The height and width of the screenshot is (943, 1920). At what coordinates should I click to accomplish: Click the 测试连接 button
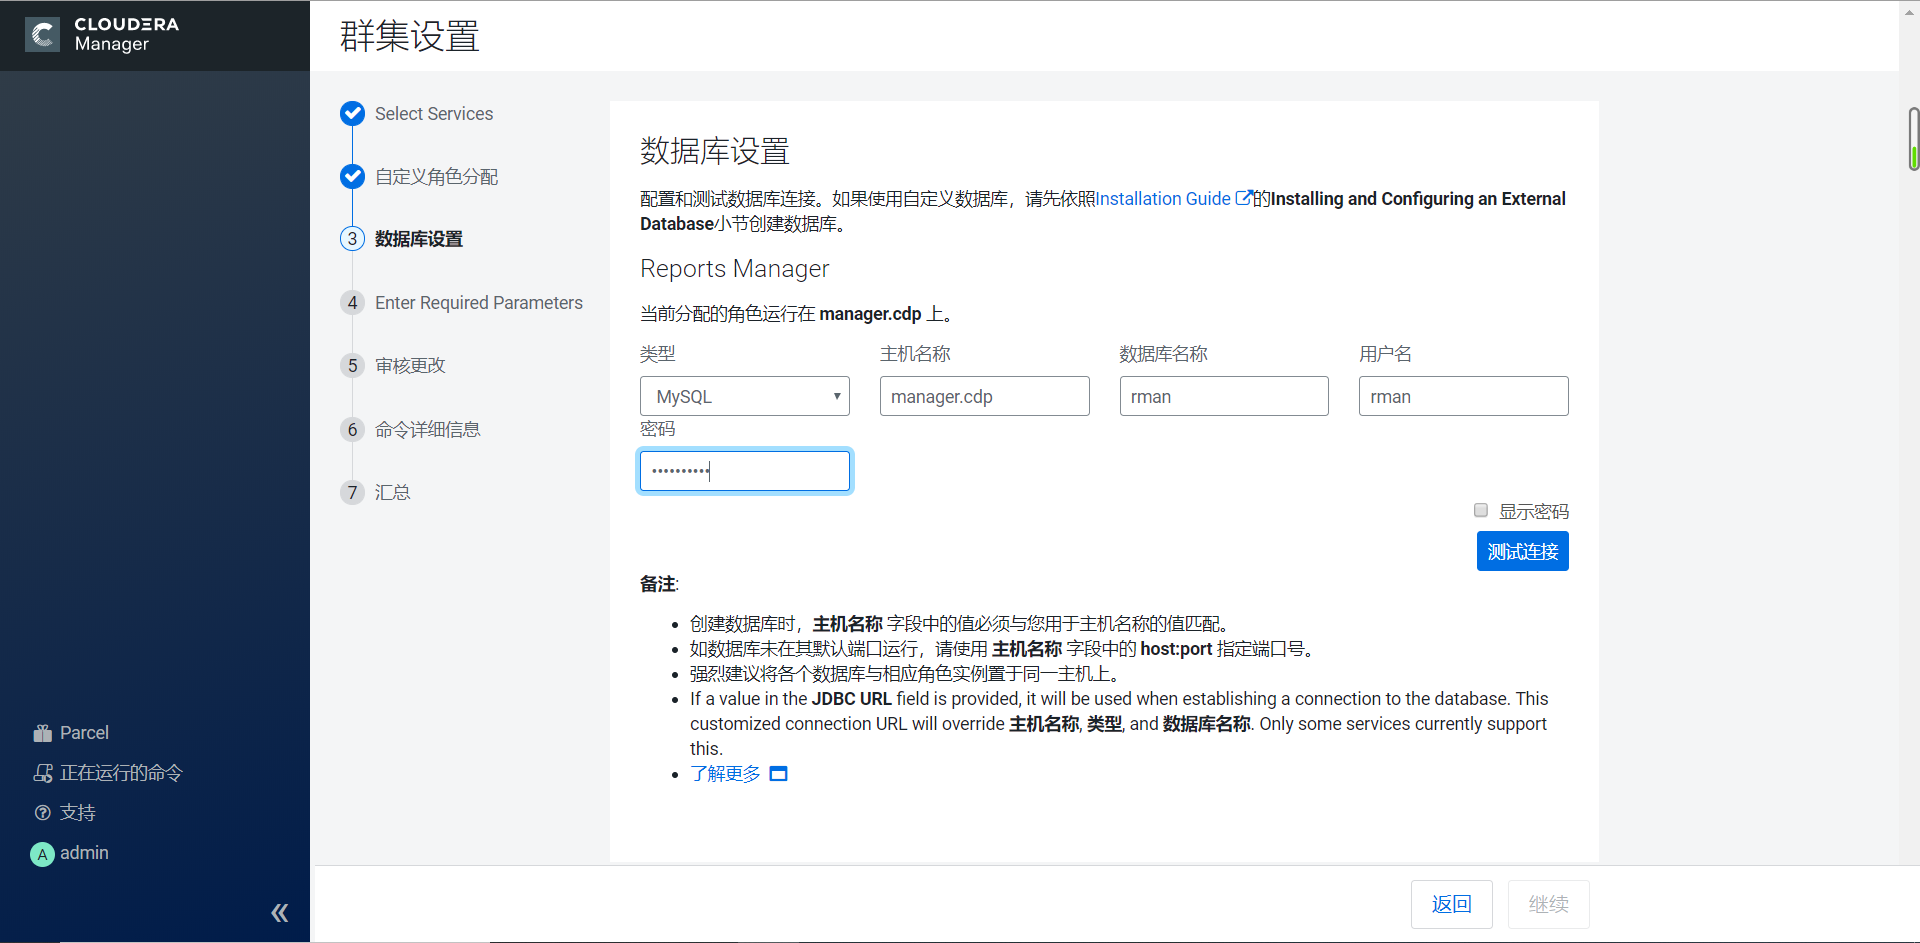pos(1522,551)
